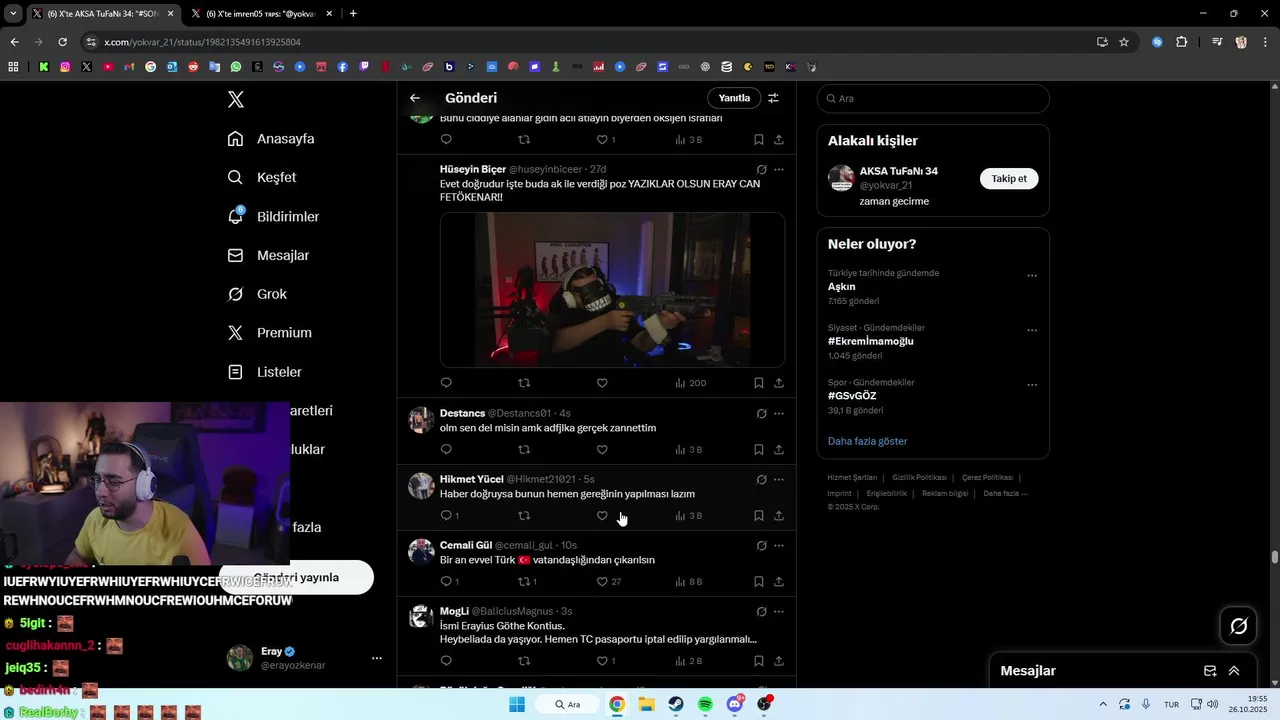1280x720 pixels.
Task: Reload the page in Chrome
Action: 62,42
